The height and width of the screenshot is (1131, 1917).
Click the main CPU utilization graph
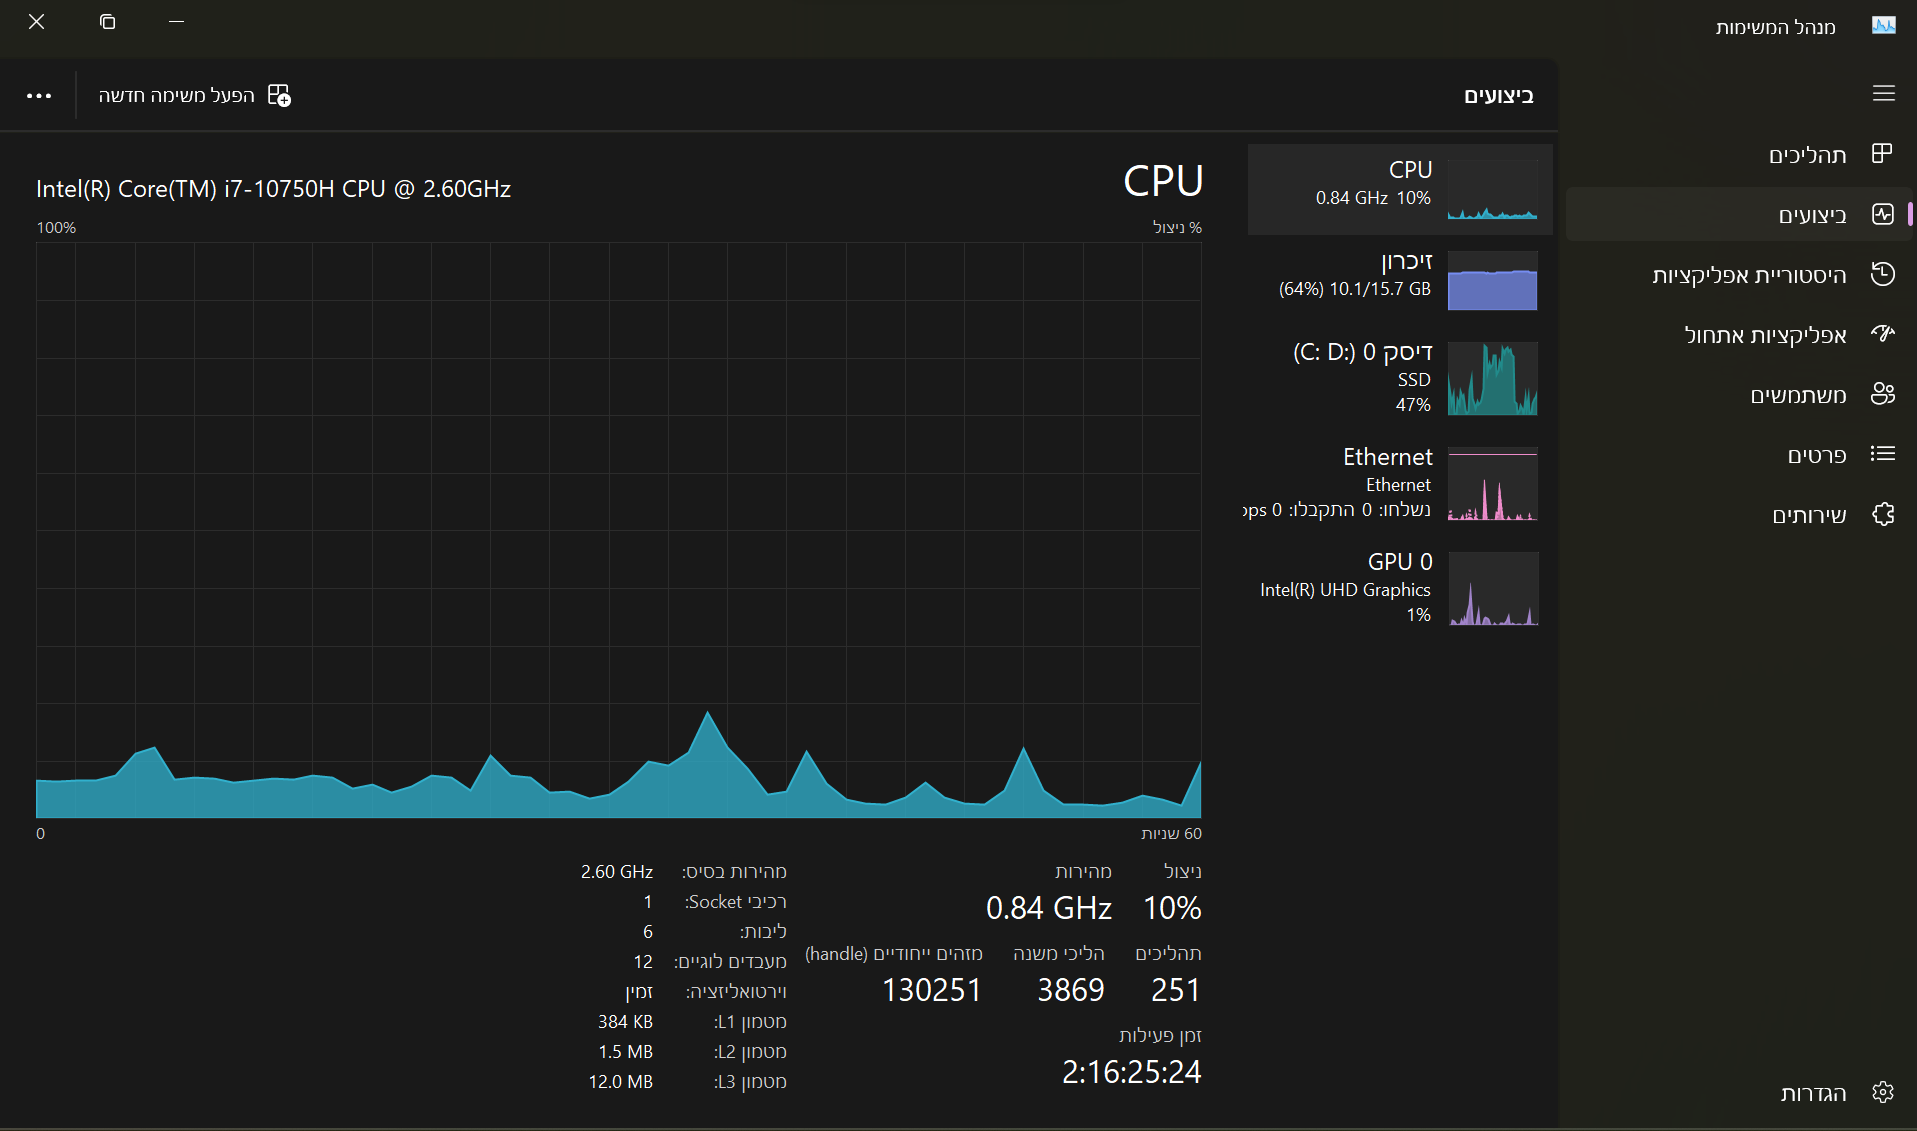click(x=618, y=530)
